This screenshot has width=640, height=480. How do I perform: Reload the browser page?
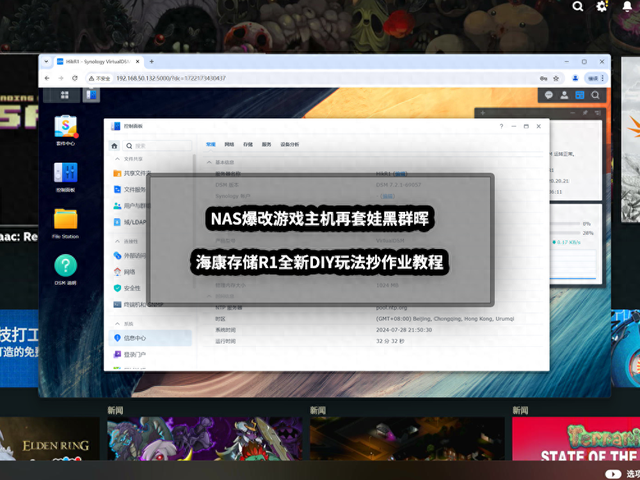(74, 78)
